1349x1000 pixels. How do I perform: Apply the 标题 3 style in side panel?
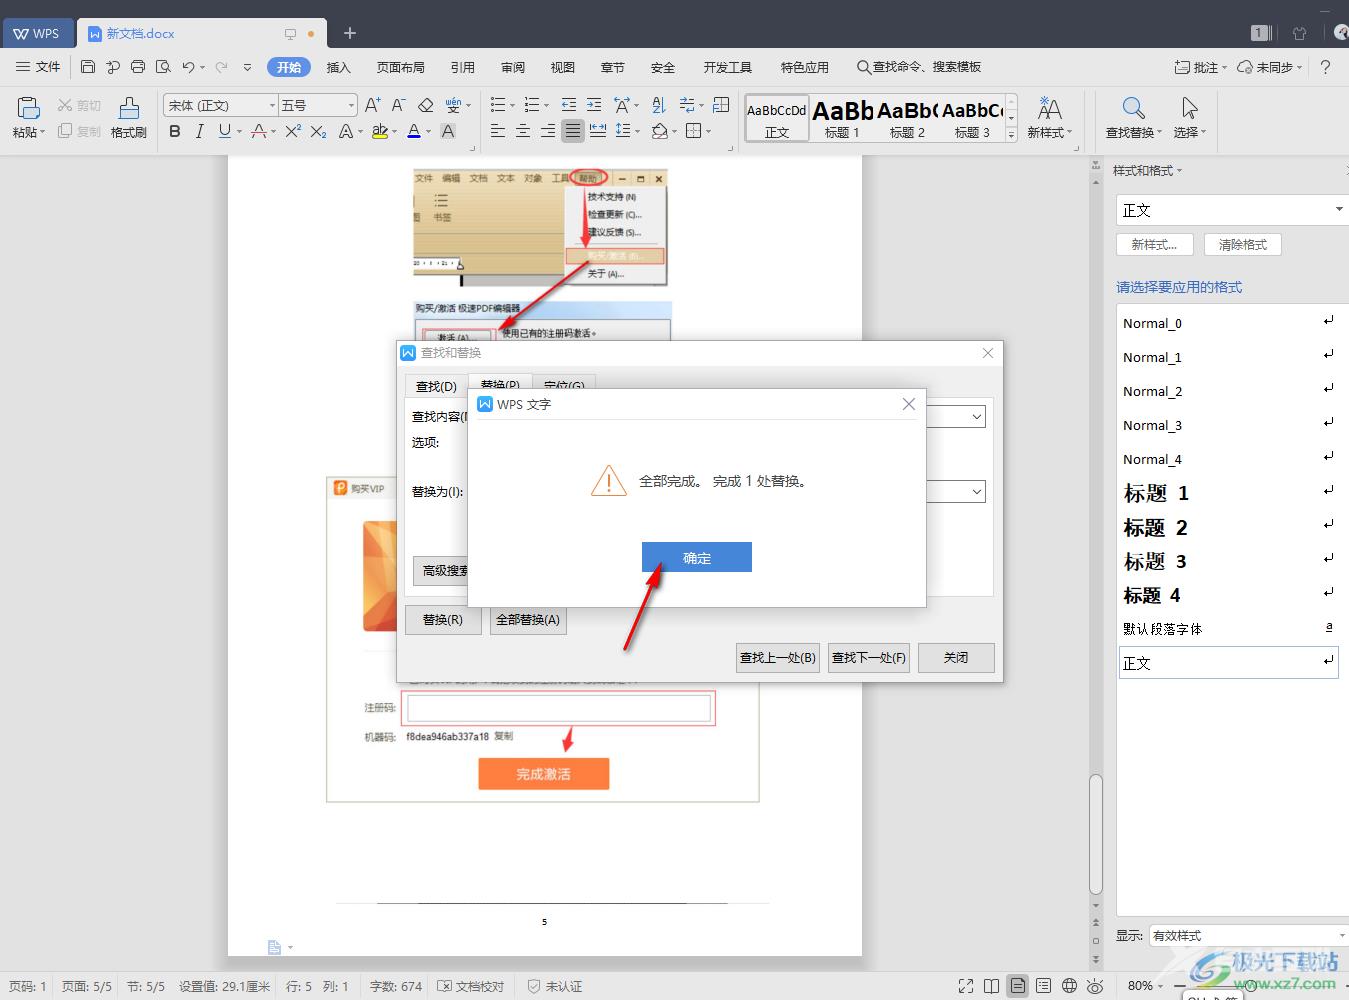(x=1228, y=561)
